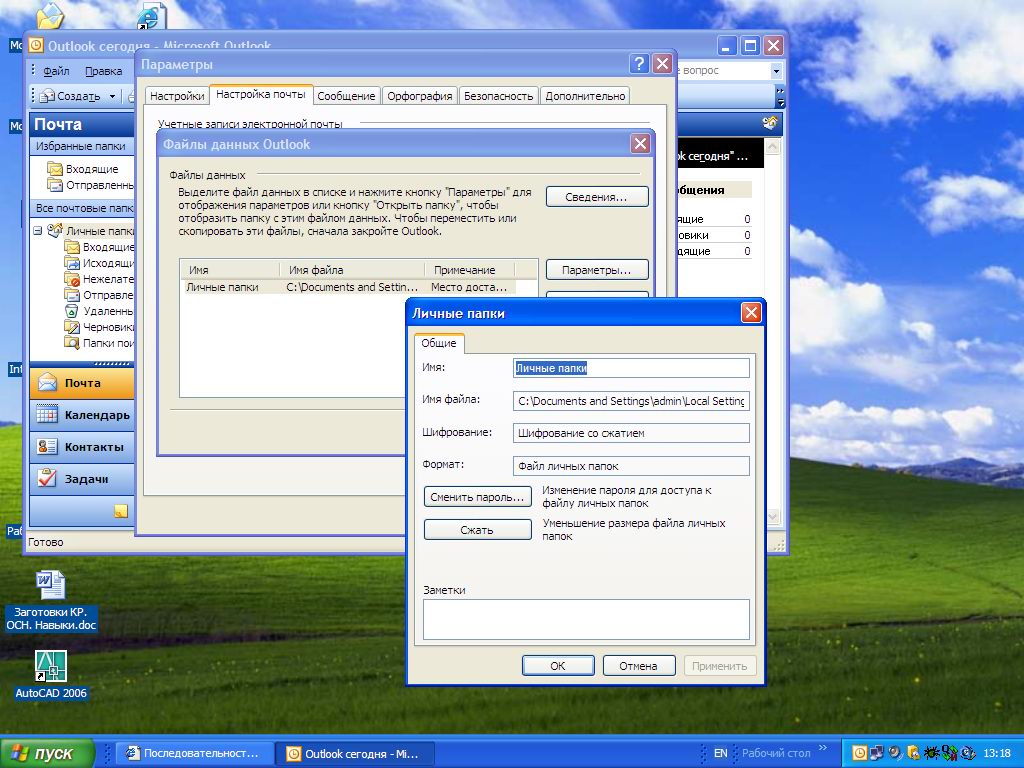Click the mail folder desktop icon at top
1024x768 pixels.
[50, 16]
